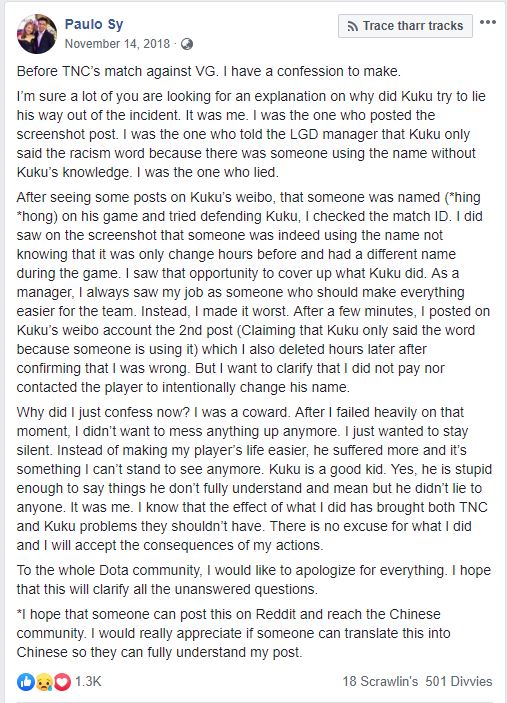Click the 'To the whole Dota community' paragraph
The width and height of the screenshot is (507, 703).
254,579
